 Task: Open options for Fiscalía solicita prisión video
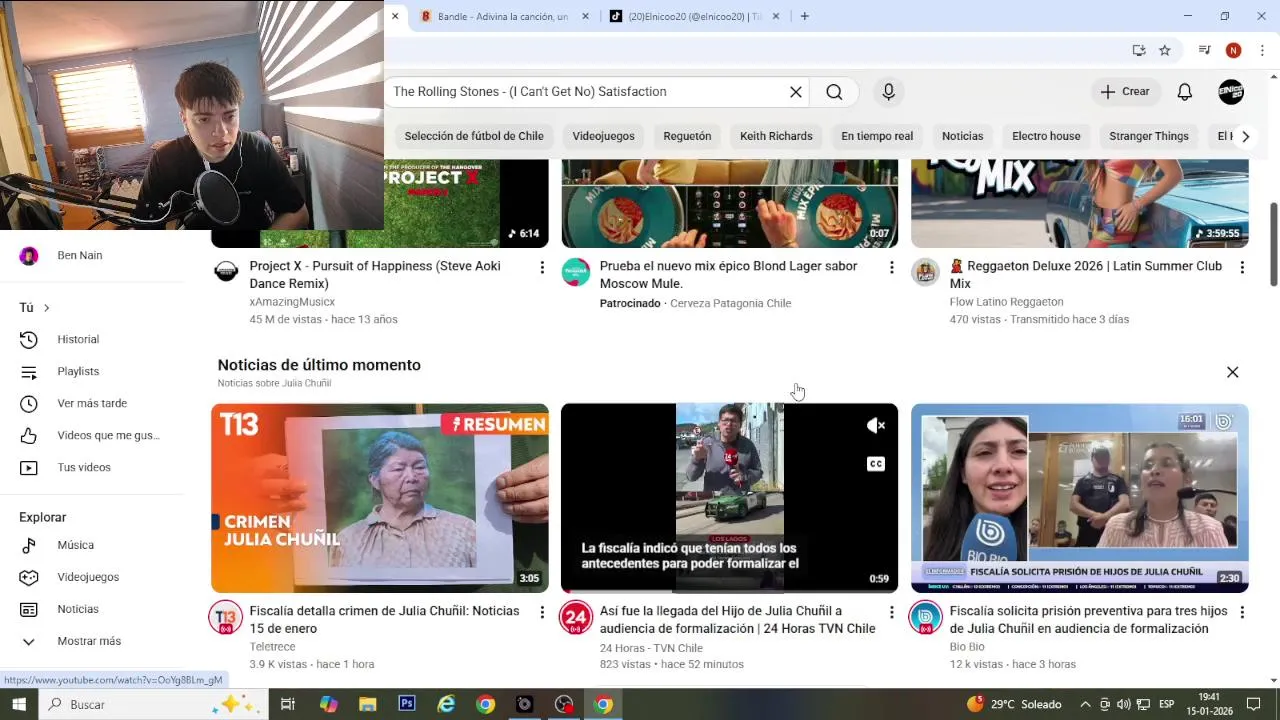click(x=1242, y=612)
